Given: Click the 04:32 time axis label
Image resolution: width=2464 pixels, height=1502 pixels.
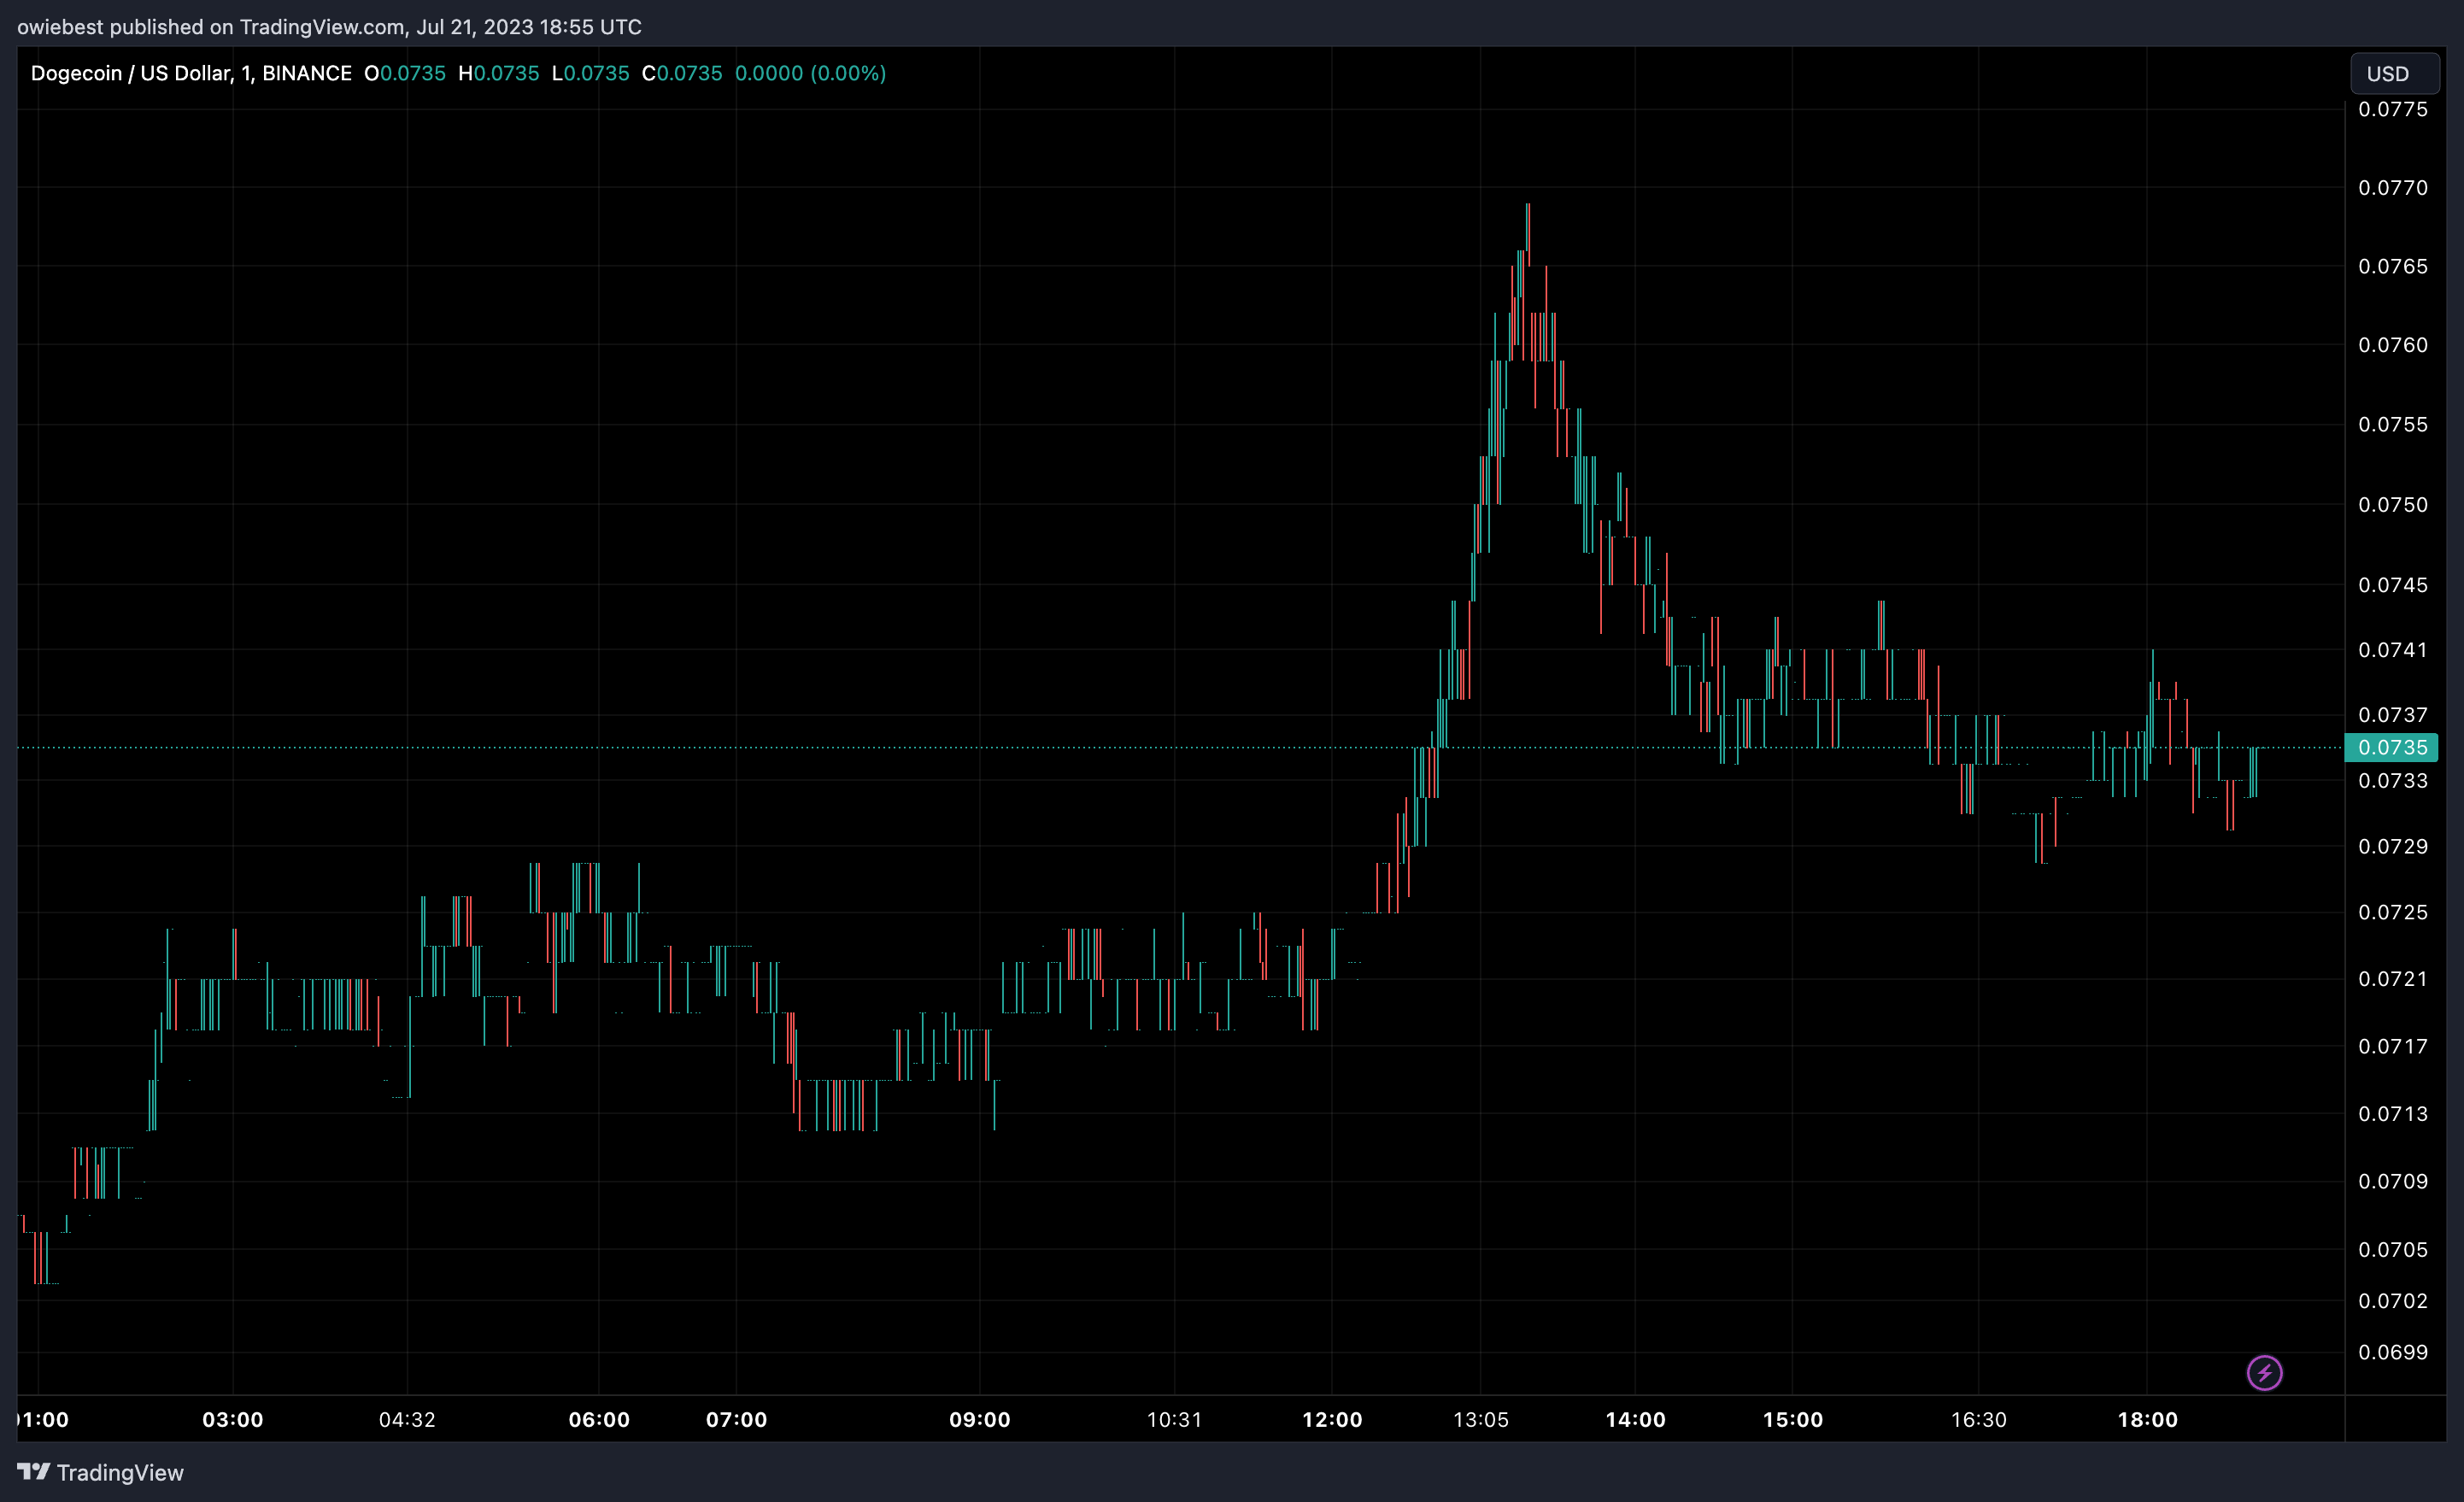Looking at the screenshot, I should (407, 1419).
